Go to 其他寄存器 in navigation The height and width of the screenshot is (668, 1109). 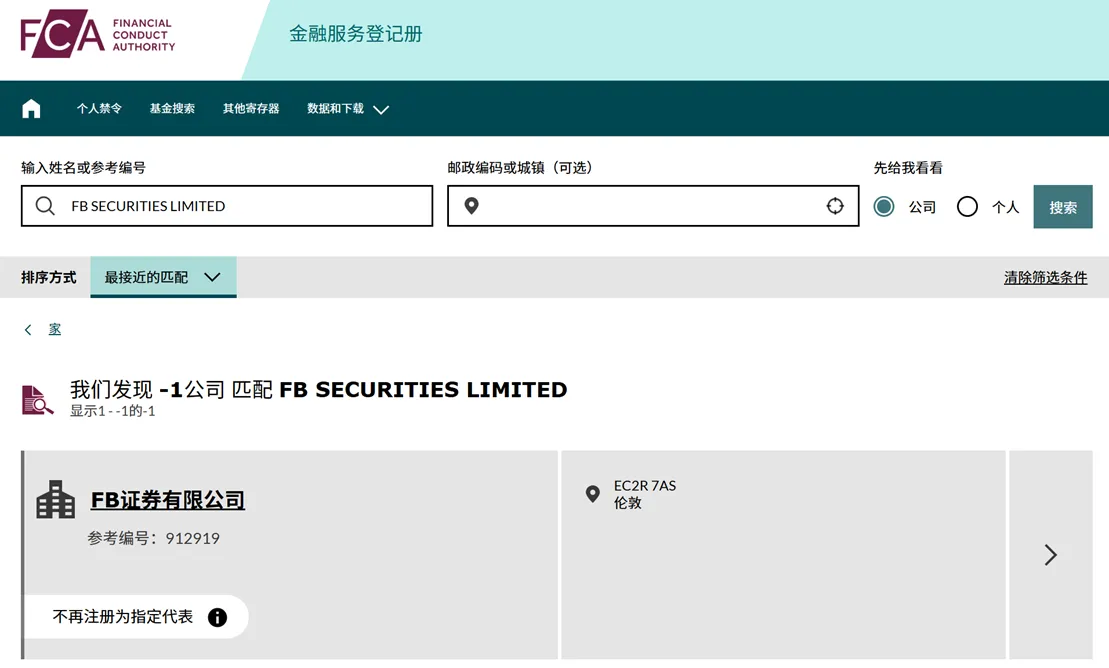point(251,108)
